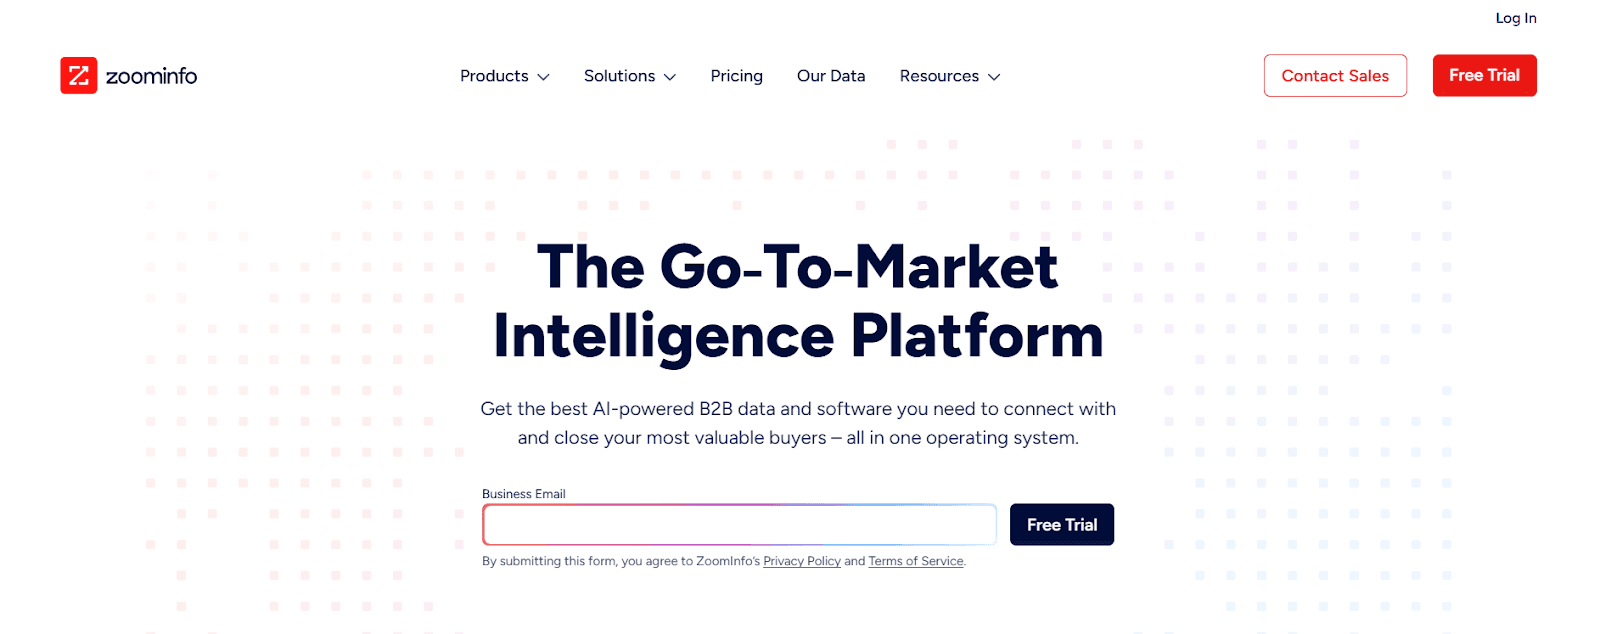Expand the chevron next to Solutions
The image size is (1600, 634).
point(670,77)
